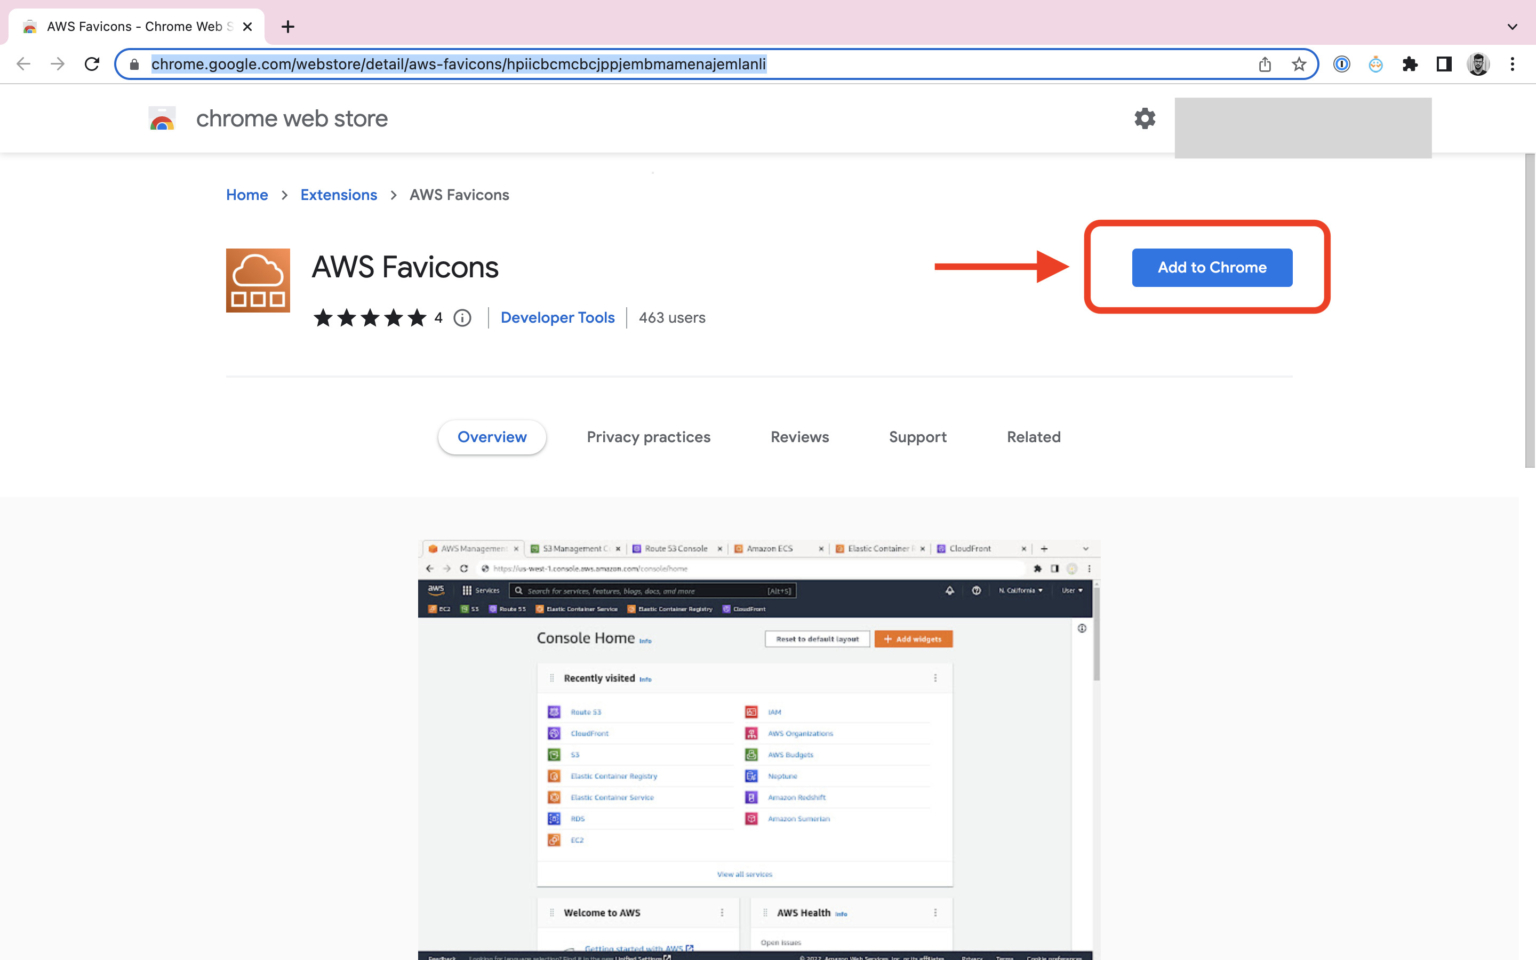Go back using the navigation arrow

(x=23, y=63)
